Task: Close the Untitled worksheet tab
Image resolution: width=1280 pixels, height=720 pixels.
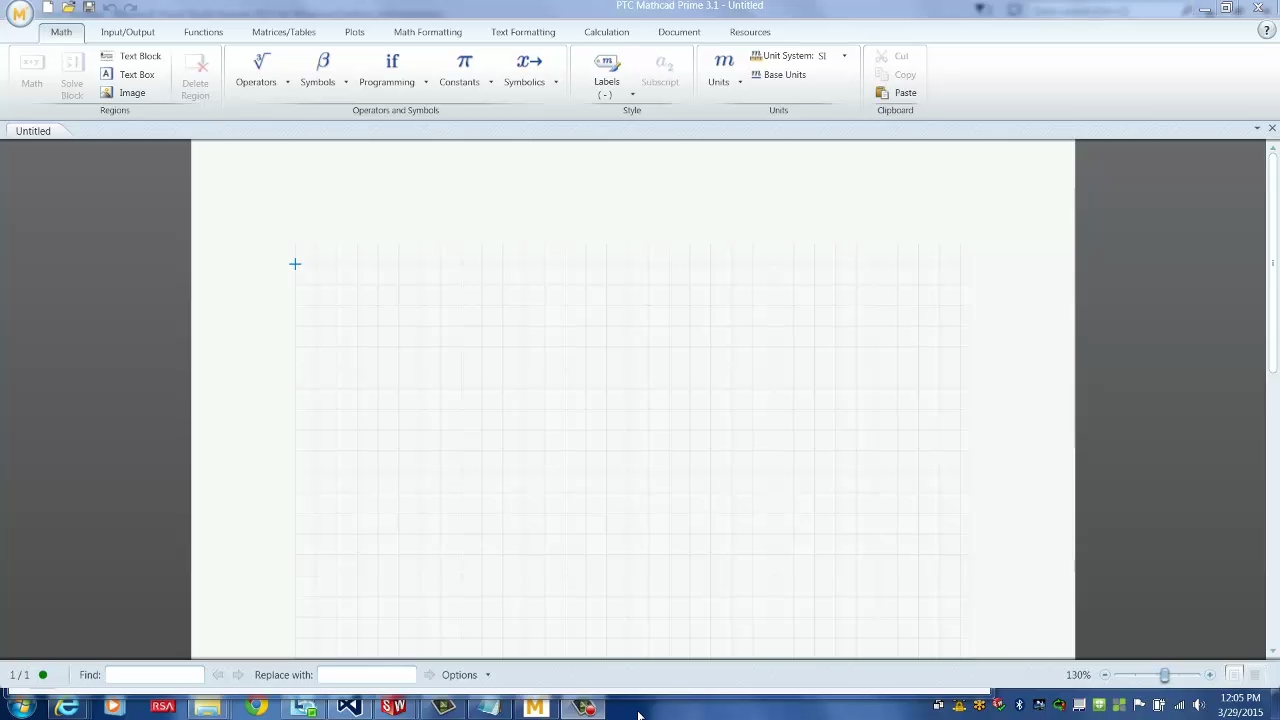Action: [1272, 128]
